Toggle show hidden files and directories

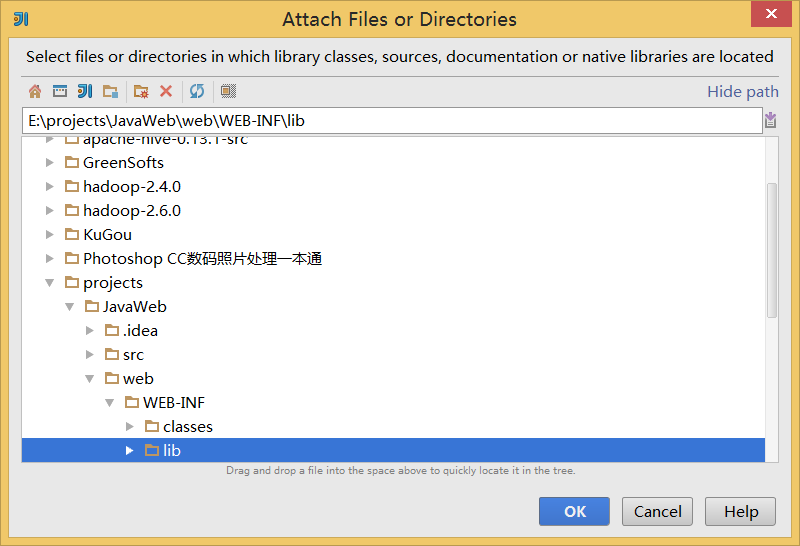point(228,91)
